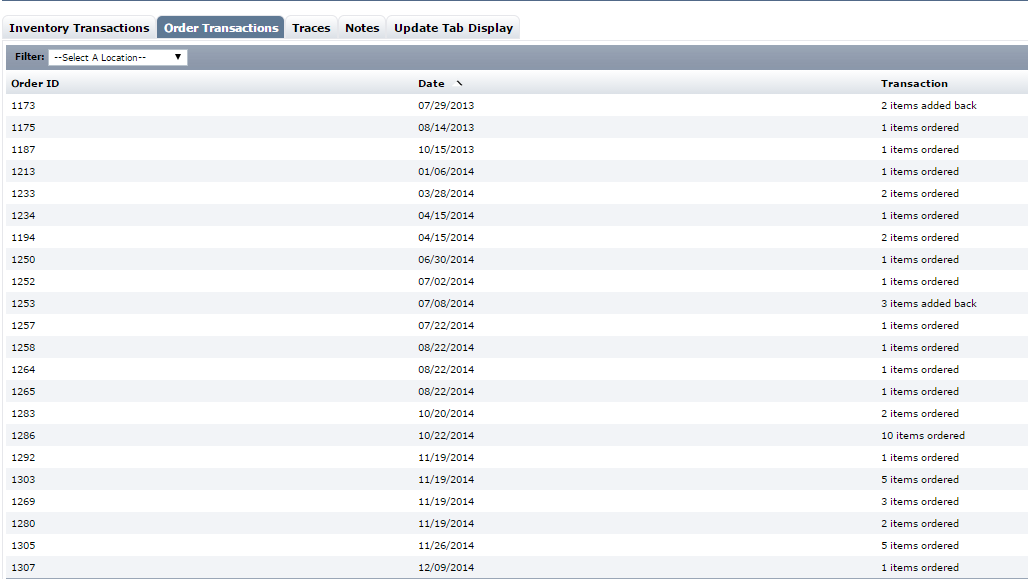Click "1 items ordered" for order 1307
The width and height of the screenshot is (1028, 579).
pos(920,567)
